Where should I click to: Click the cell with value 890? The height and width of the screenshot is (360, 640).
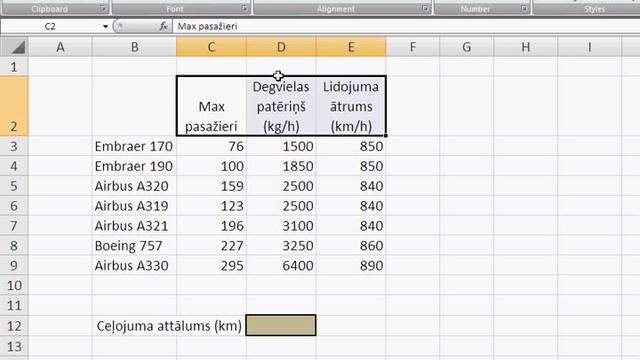click(x=351, y=266)
